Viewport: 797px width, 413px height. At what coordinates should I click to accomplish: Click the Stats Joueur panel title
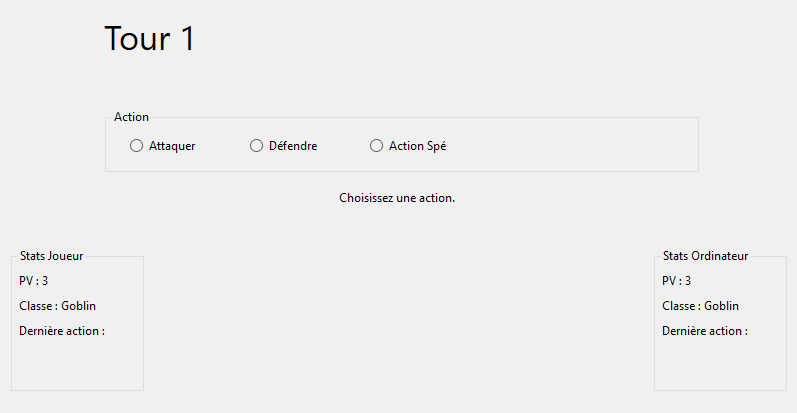click(x=51, y=256)
